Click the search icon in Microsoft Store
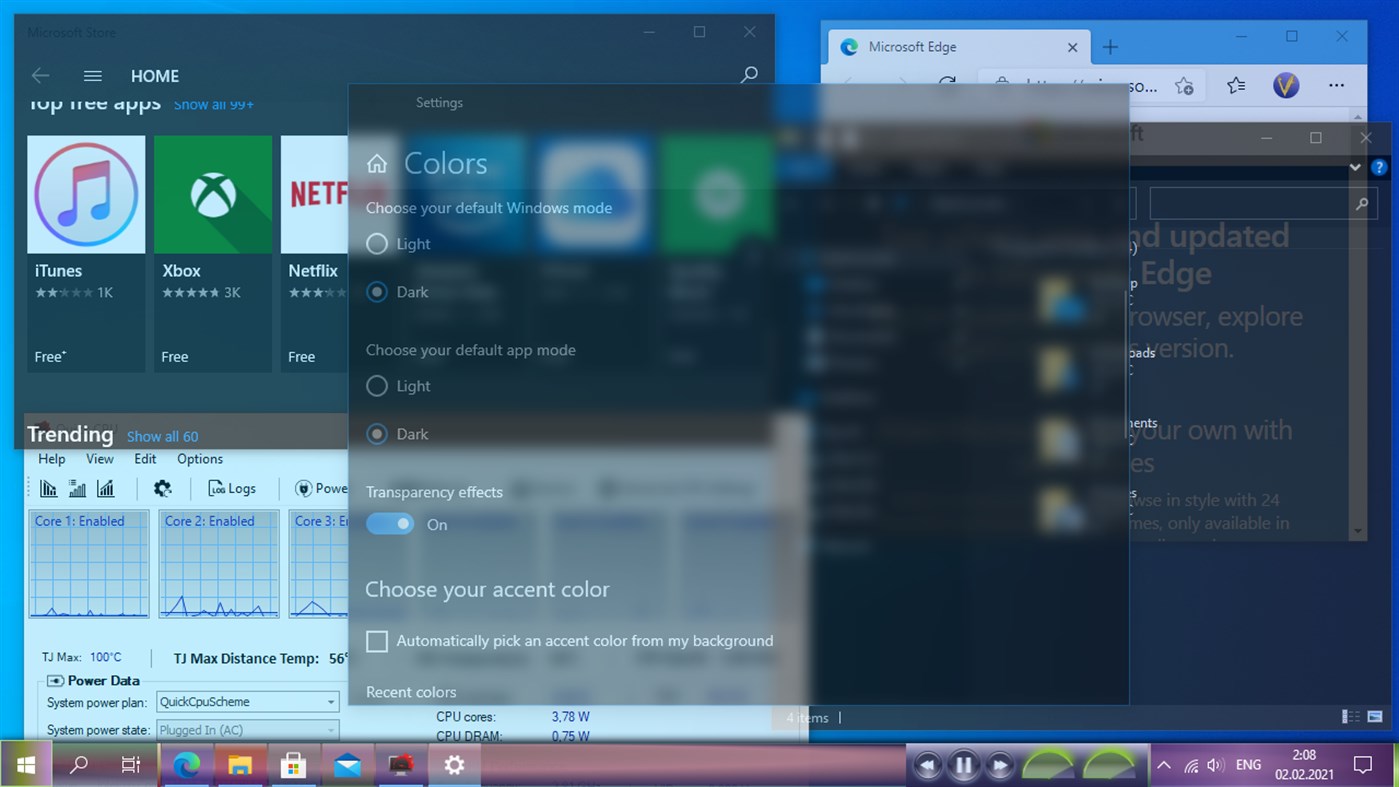This screenshot has width=1399, height=787. pos(749,75)
